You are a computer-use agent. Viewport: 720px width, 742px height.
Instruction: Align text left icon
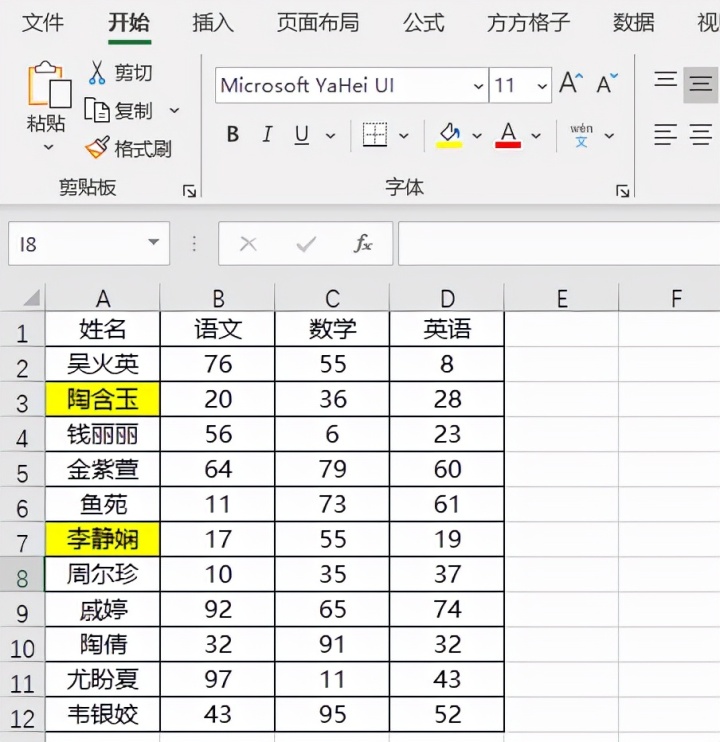pos(666,135)
